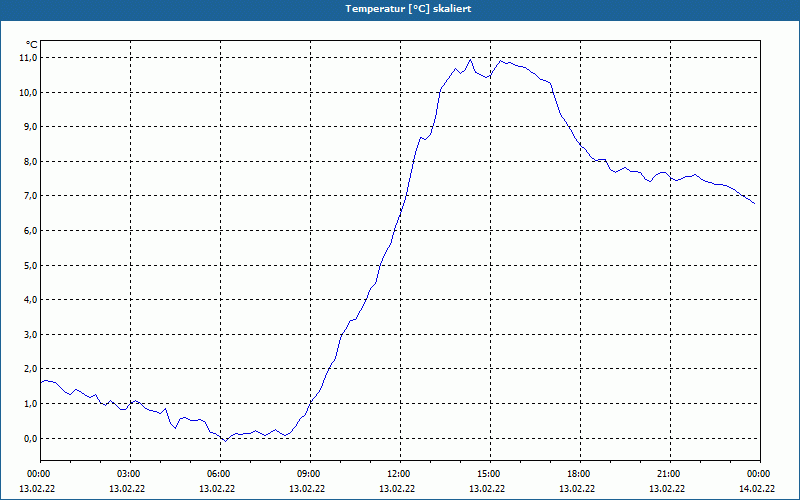
Task: Click the 10,0 y-axis value
Action: (30, 92)
